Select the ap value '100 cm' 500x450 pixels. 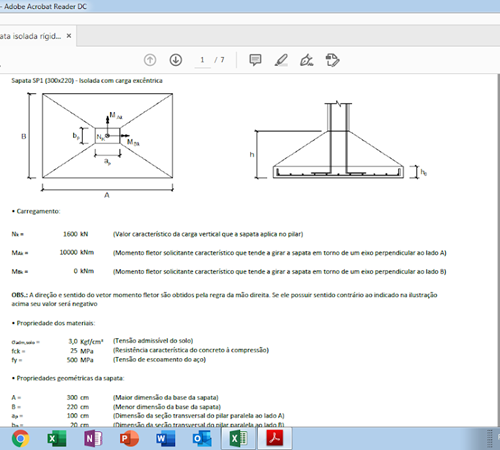coord(78,416)
